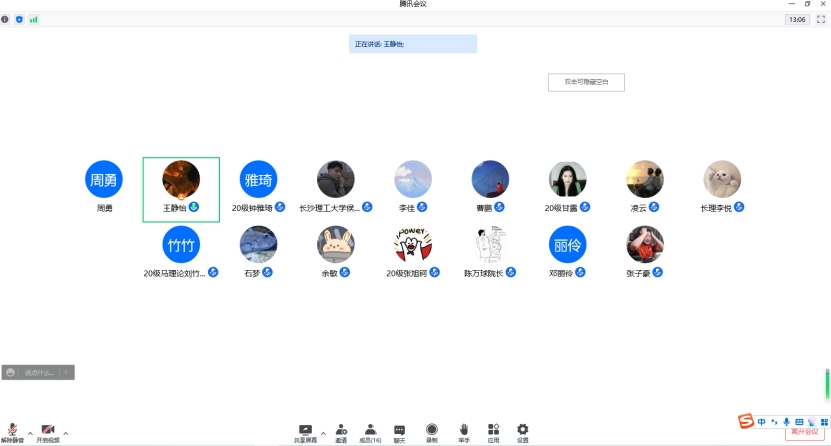Click the meeting info icon at top-left
This screenshot has width=831, height=446.
[x=5, y=19]
